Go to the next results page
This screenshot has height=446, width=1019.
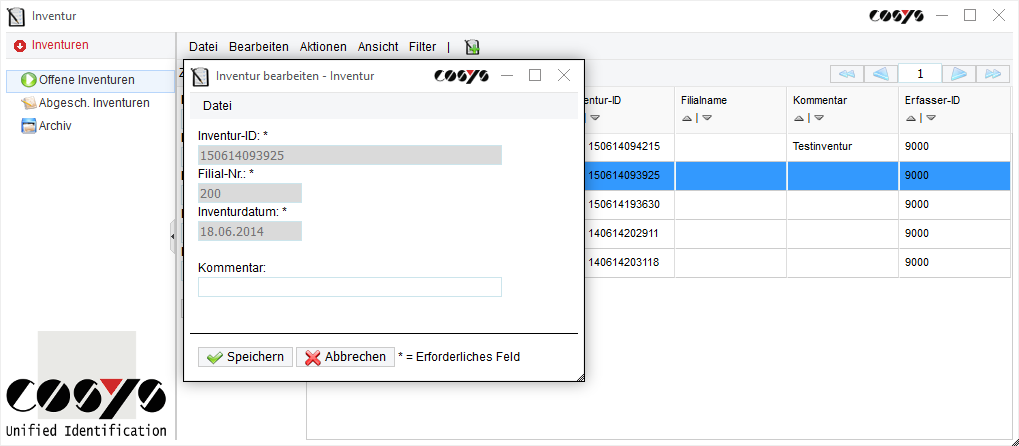pos(958,74)
